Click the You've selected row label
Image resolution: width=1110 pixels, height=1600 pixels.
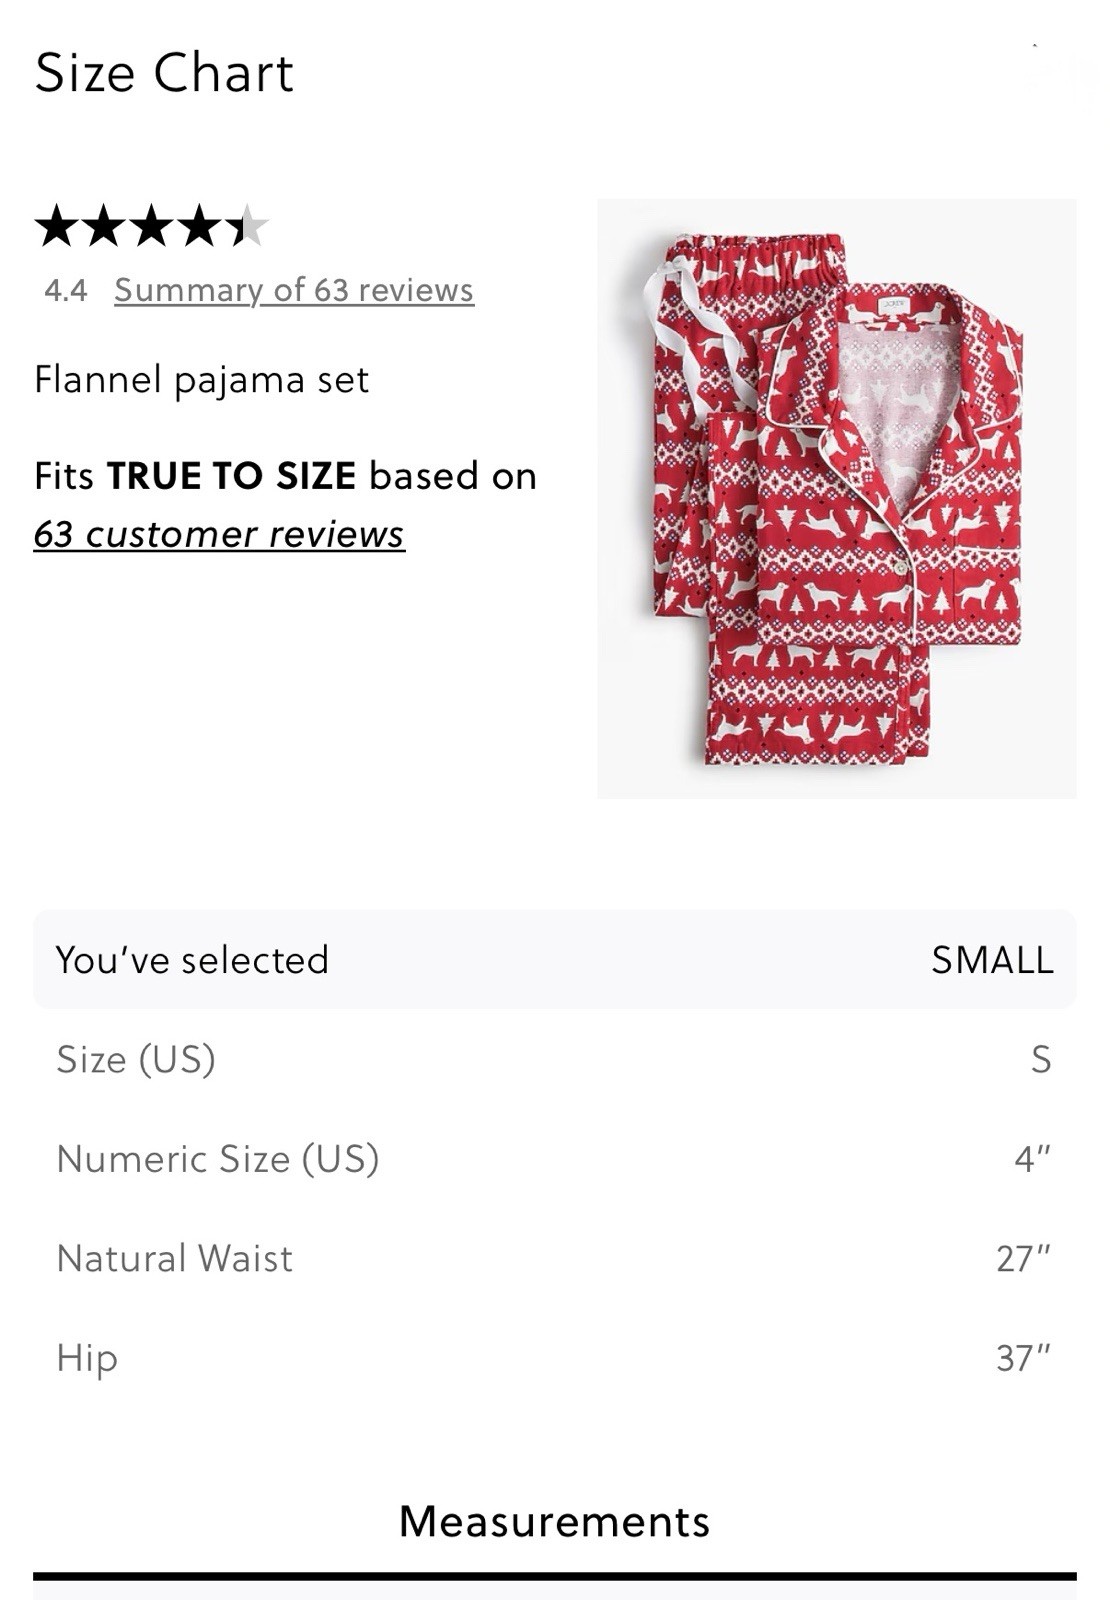[192, 960]
